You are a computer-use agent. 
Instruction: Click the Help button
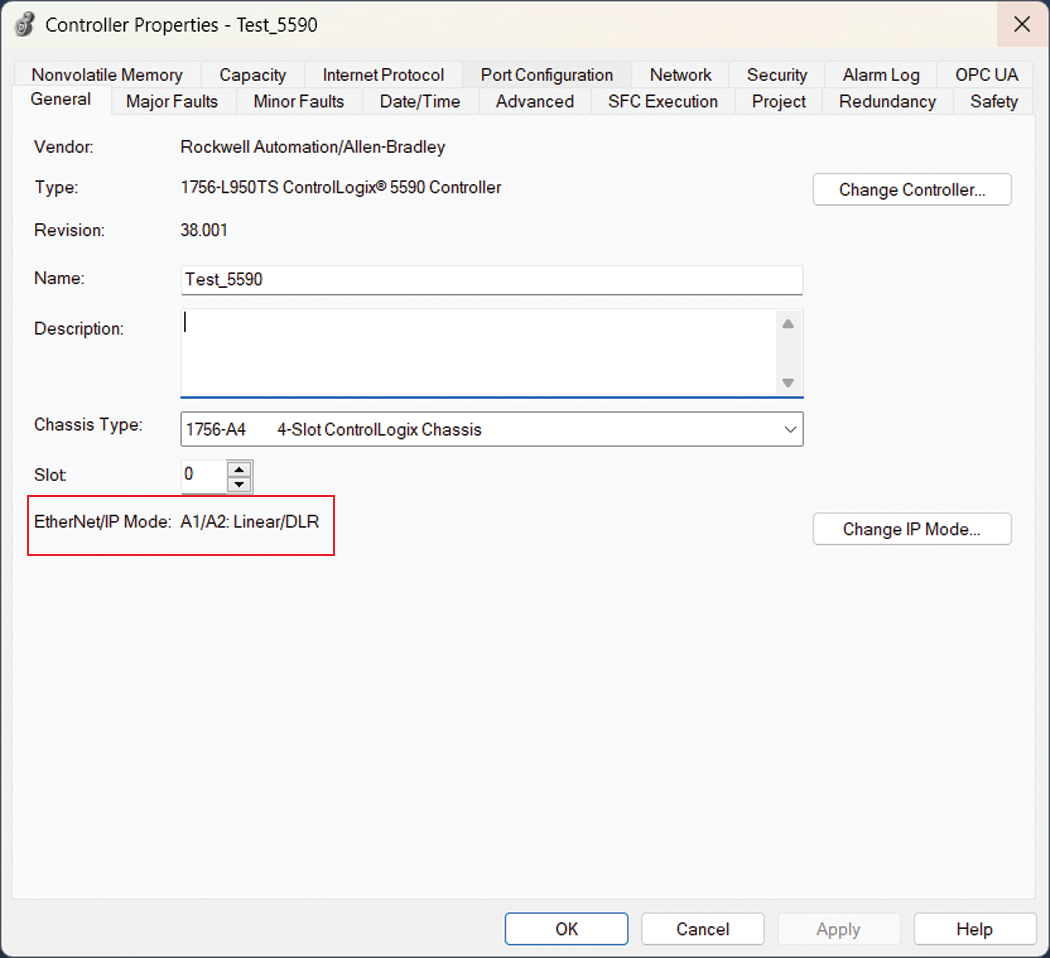click(x=974, y=929)
